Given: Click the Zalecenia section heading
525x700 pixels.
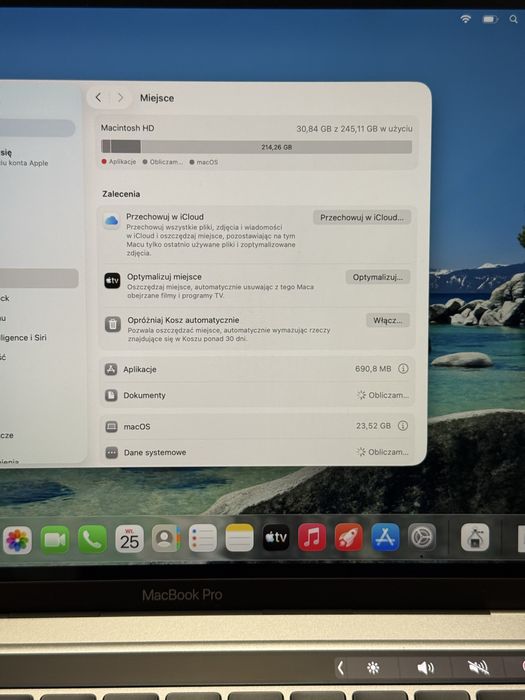Looking at the screenshot, I should [x=121, y=194].
